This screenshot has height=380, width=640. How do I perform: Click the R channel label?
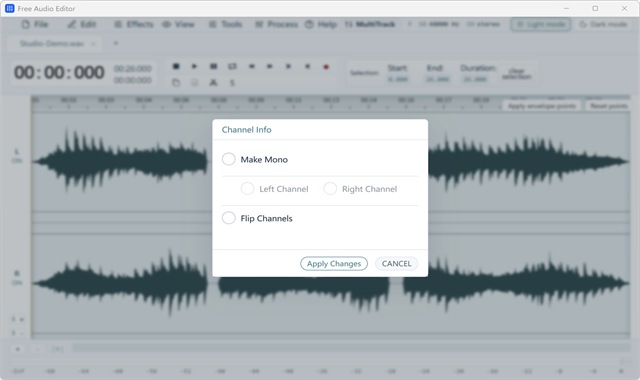click(x=17, y=273)
